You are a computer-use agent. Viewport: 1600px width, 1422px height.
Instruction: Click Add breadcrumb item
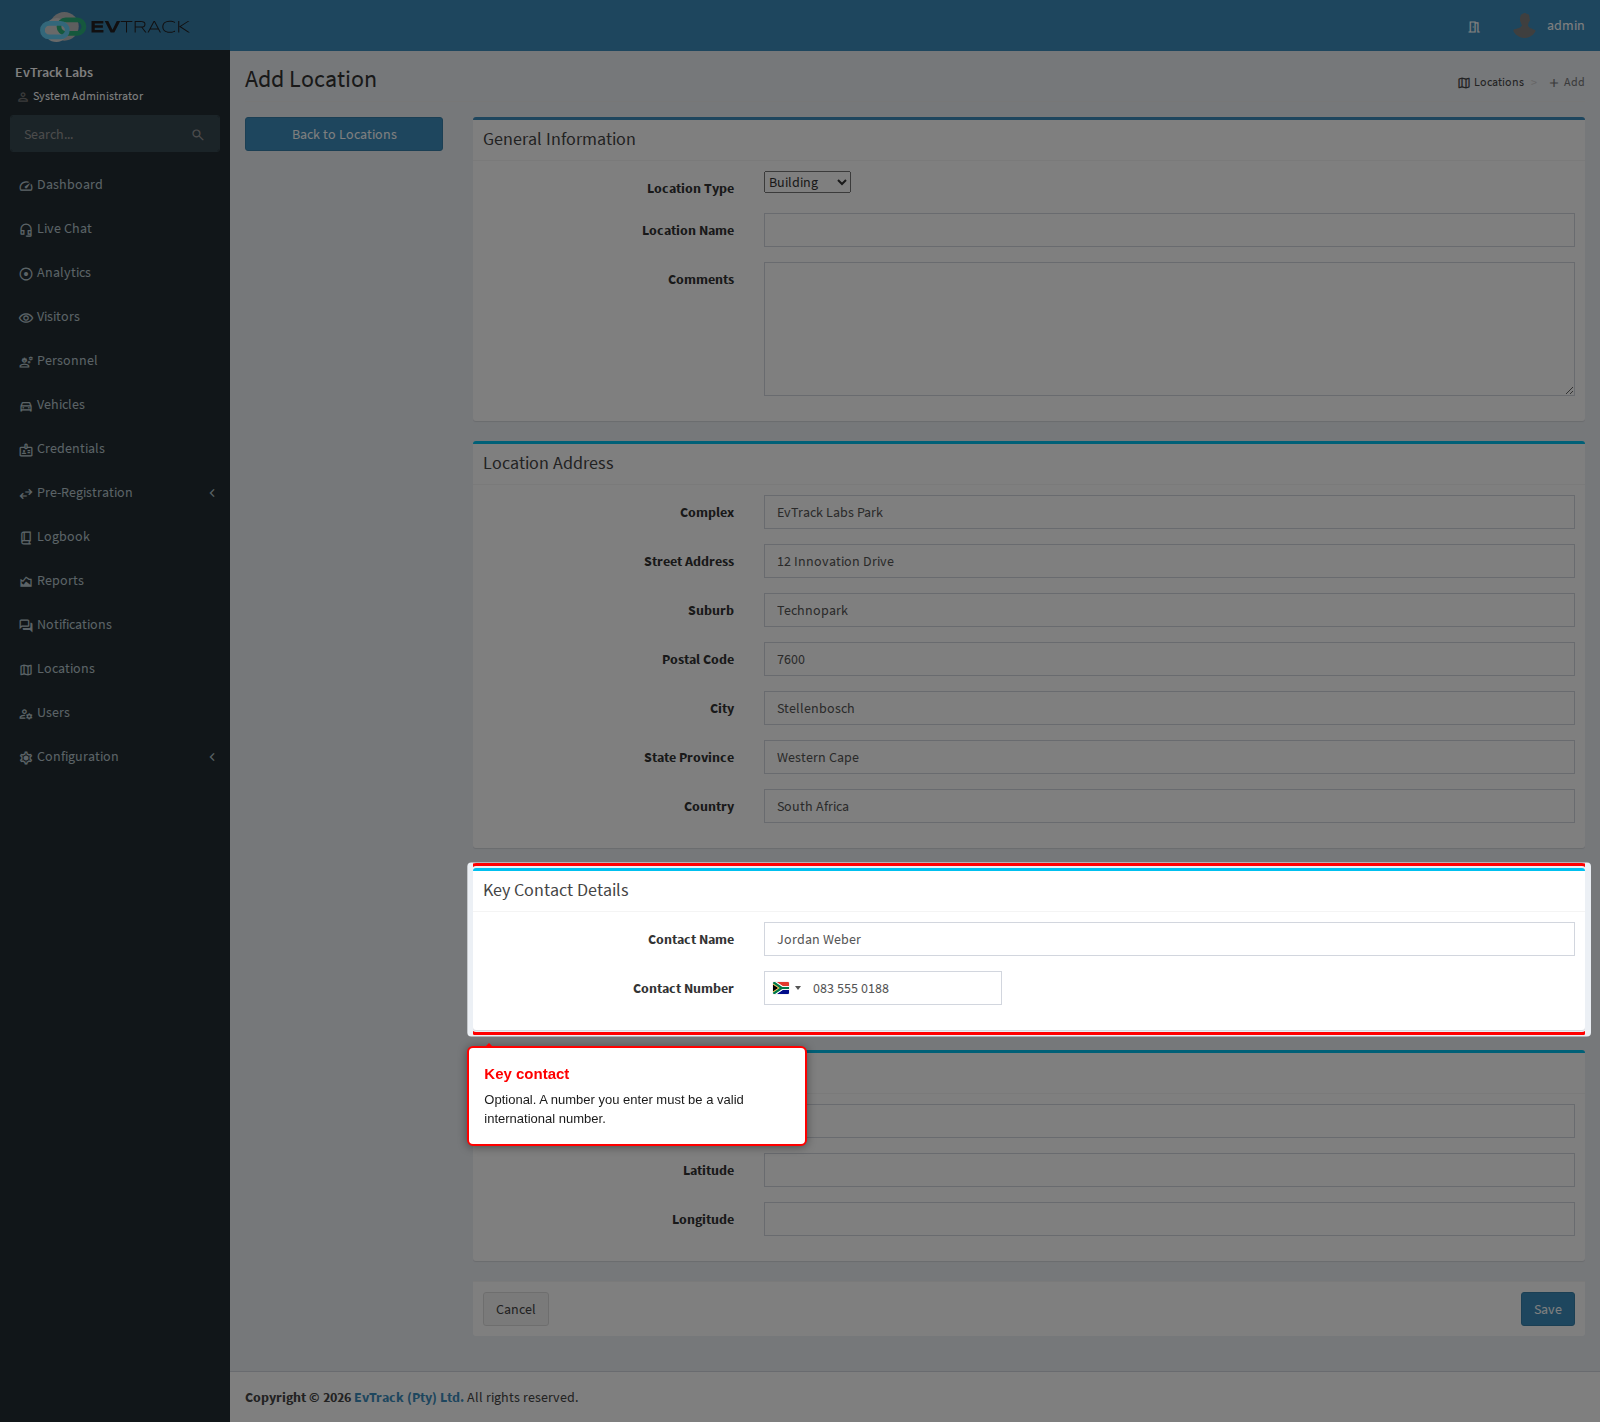(1567, 82)
